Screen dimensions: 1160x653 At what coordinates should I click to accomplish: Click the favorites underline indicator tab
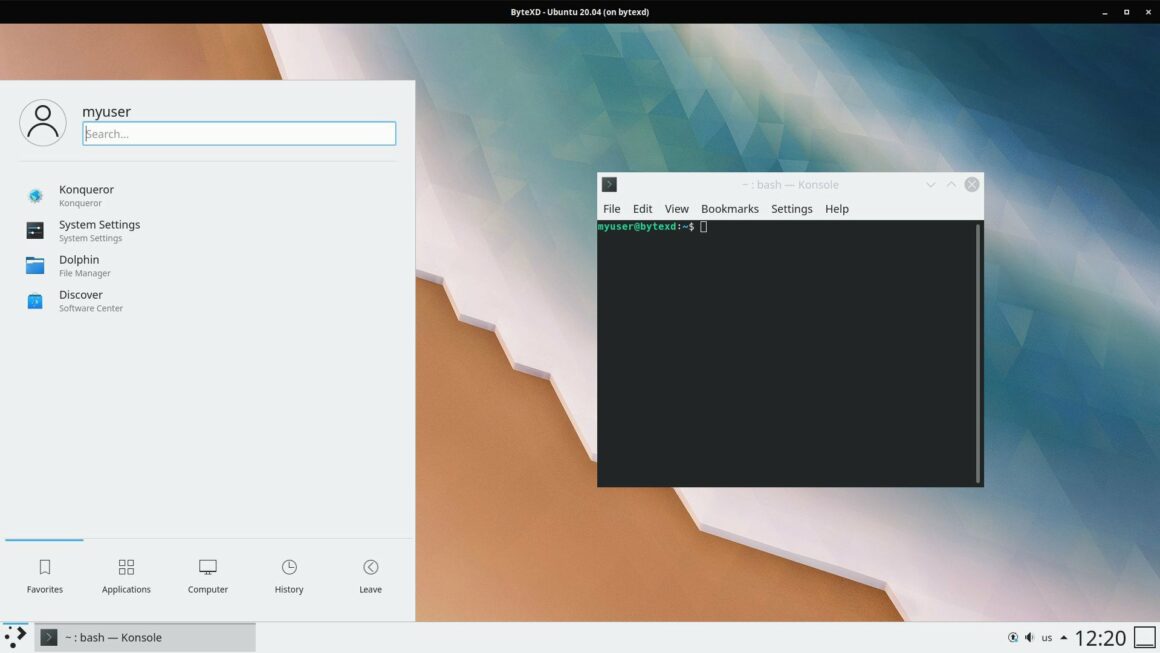point(44,538)
